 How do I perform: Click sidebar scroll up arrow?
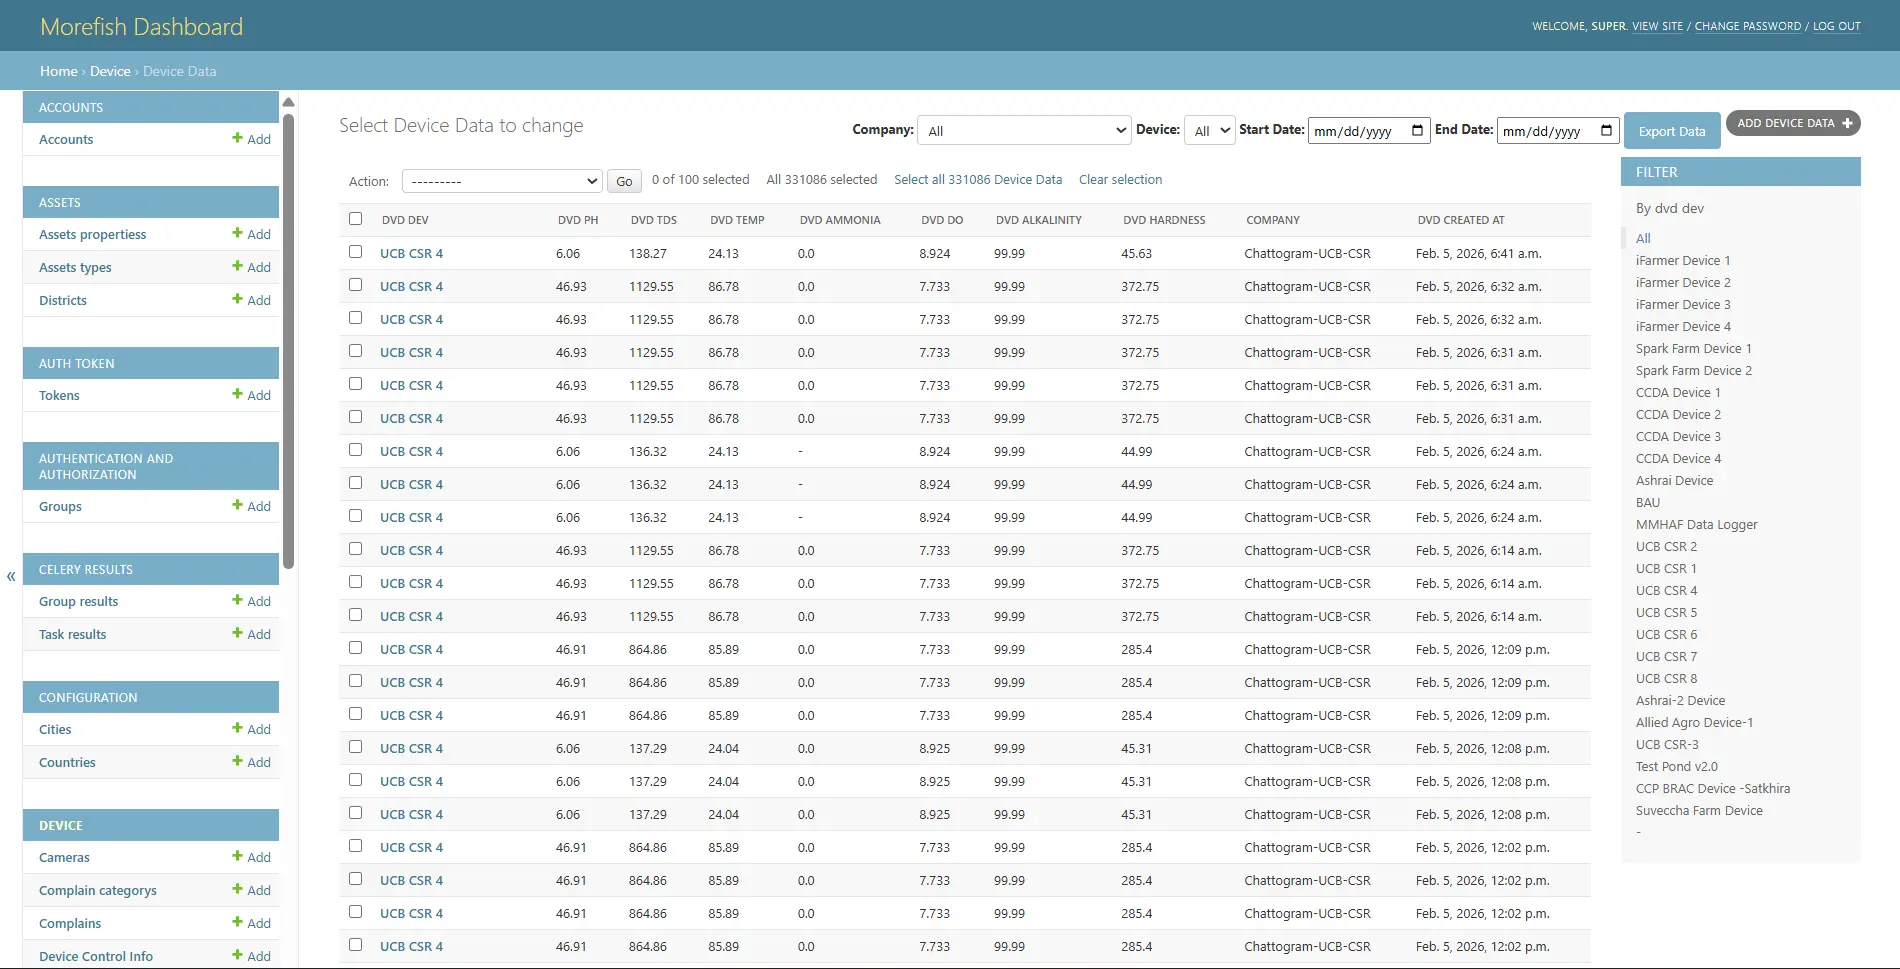288,102
